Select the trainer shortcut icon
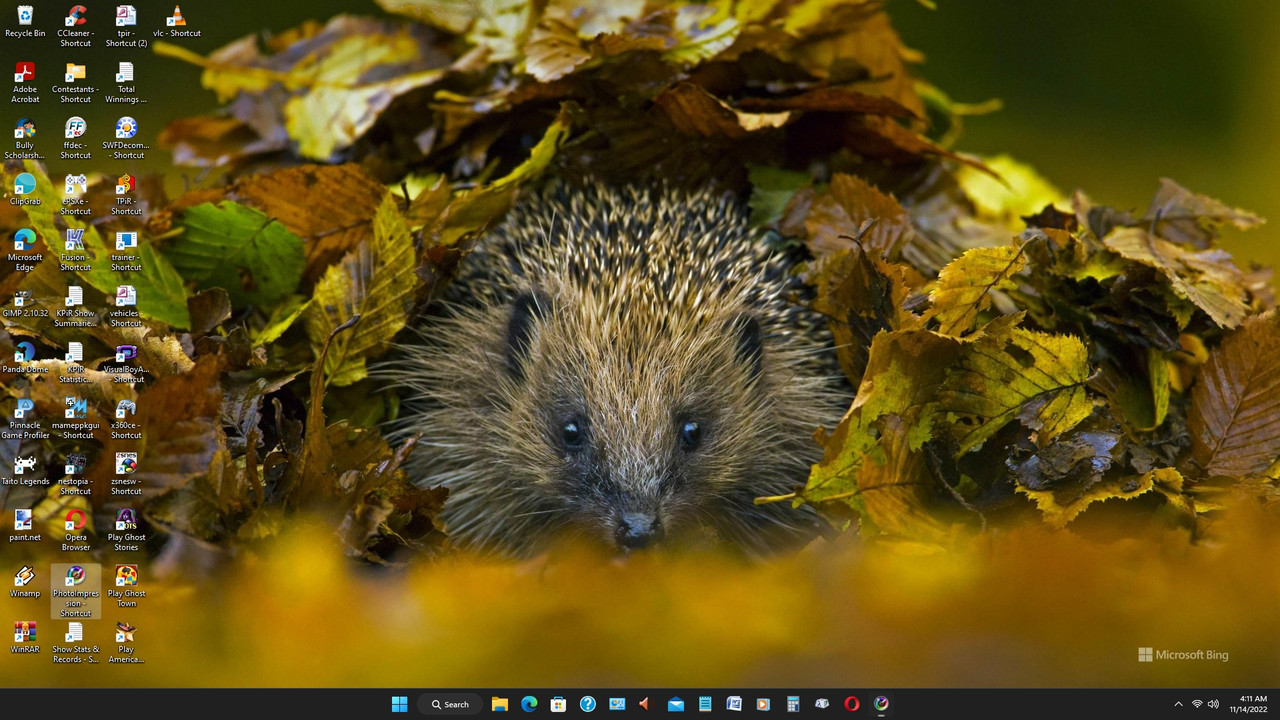The image size is (1280, 720). coord(126,251)
